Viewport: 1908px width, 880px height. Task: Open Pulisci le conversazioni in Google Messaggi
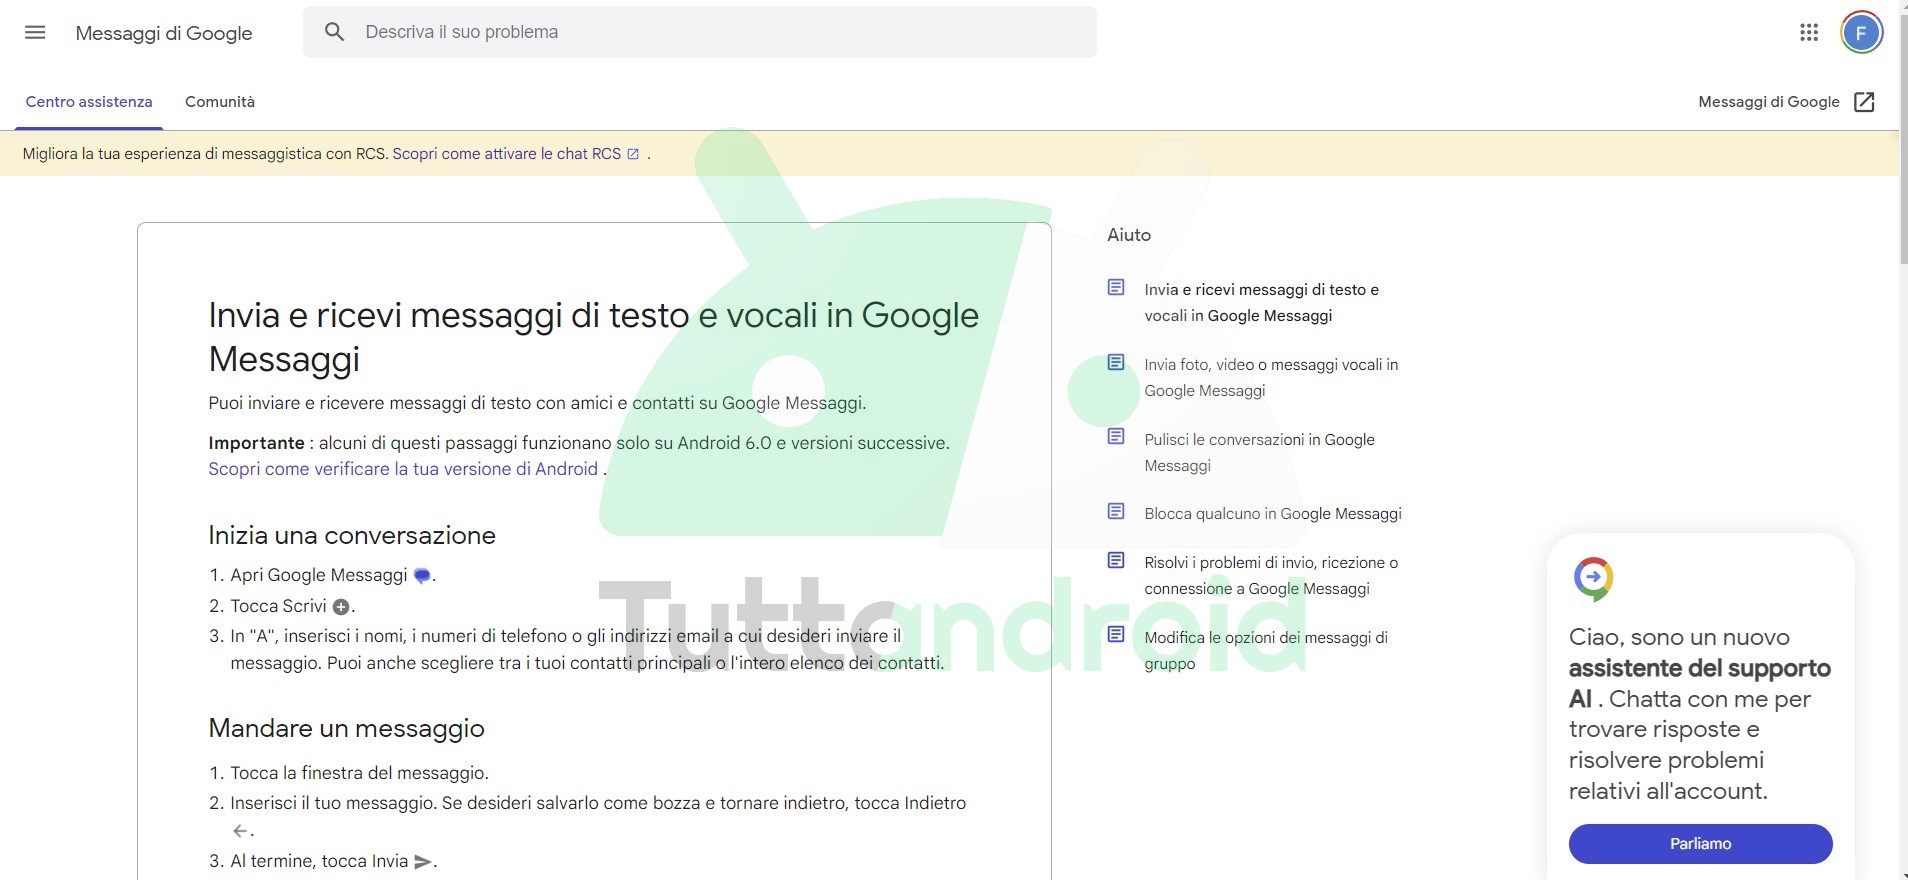click(x=1259, y=452)
